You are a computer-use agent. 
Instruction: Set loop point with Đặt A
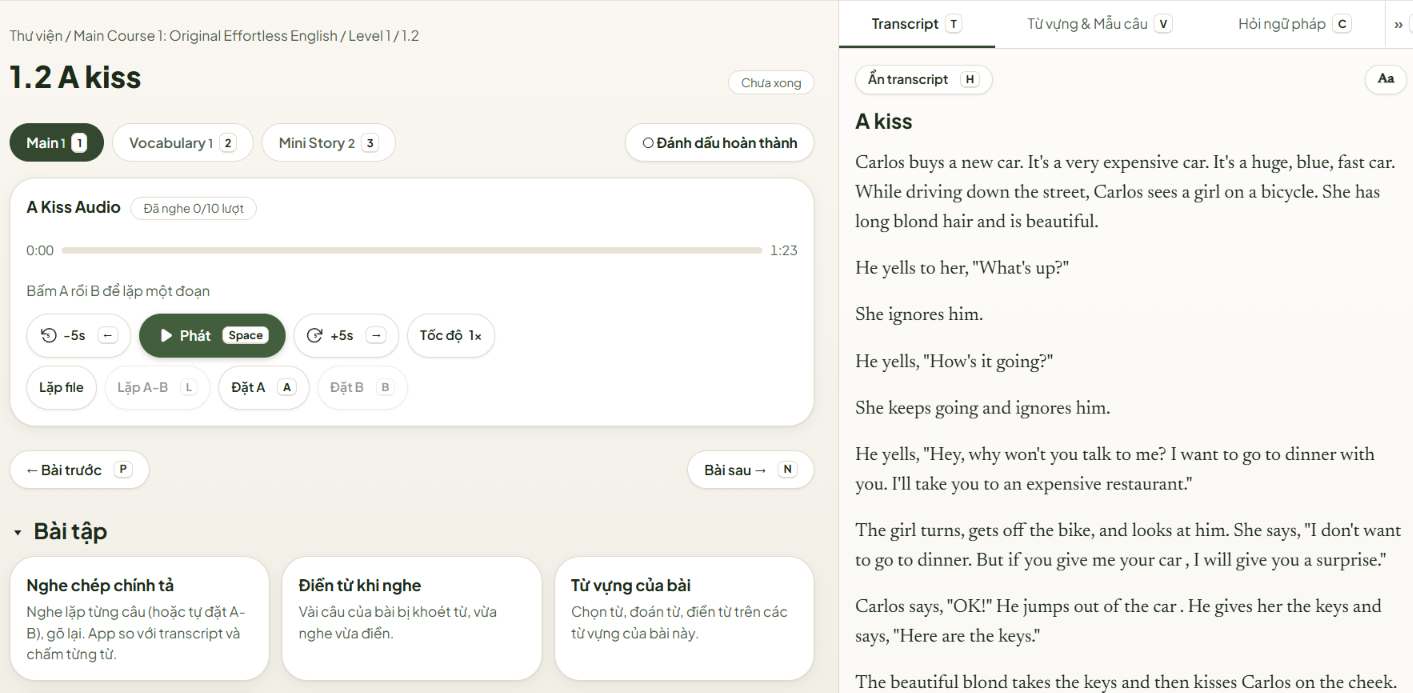click(x=264, y=388)
